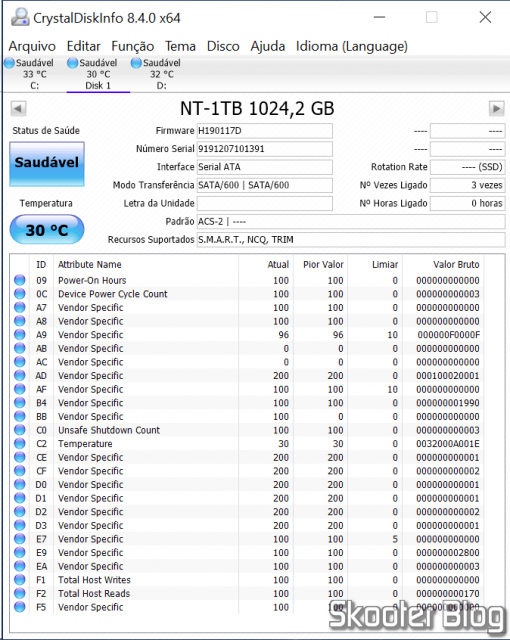Click the Número Serial field

pyautogui.click(x=264, y=149)
